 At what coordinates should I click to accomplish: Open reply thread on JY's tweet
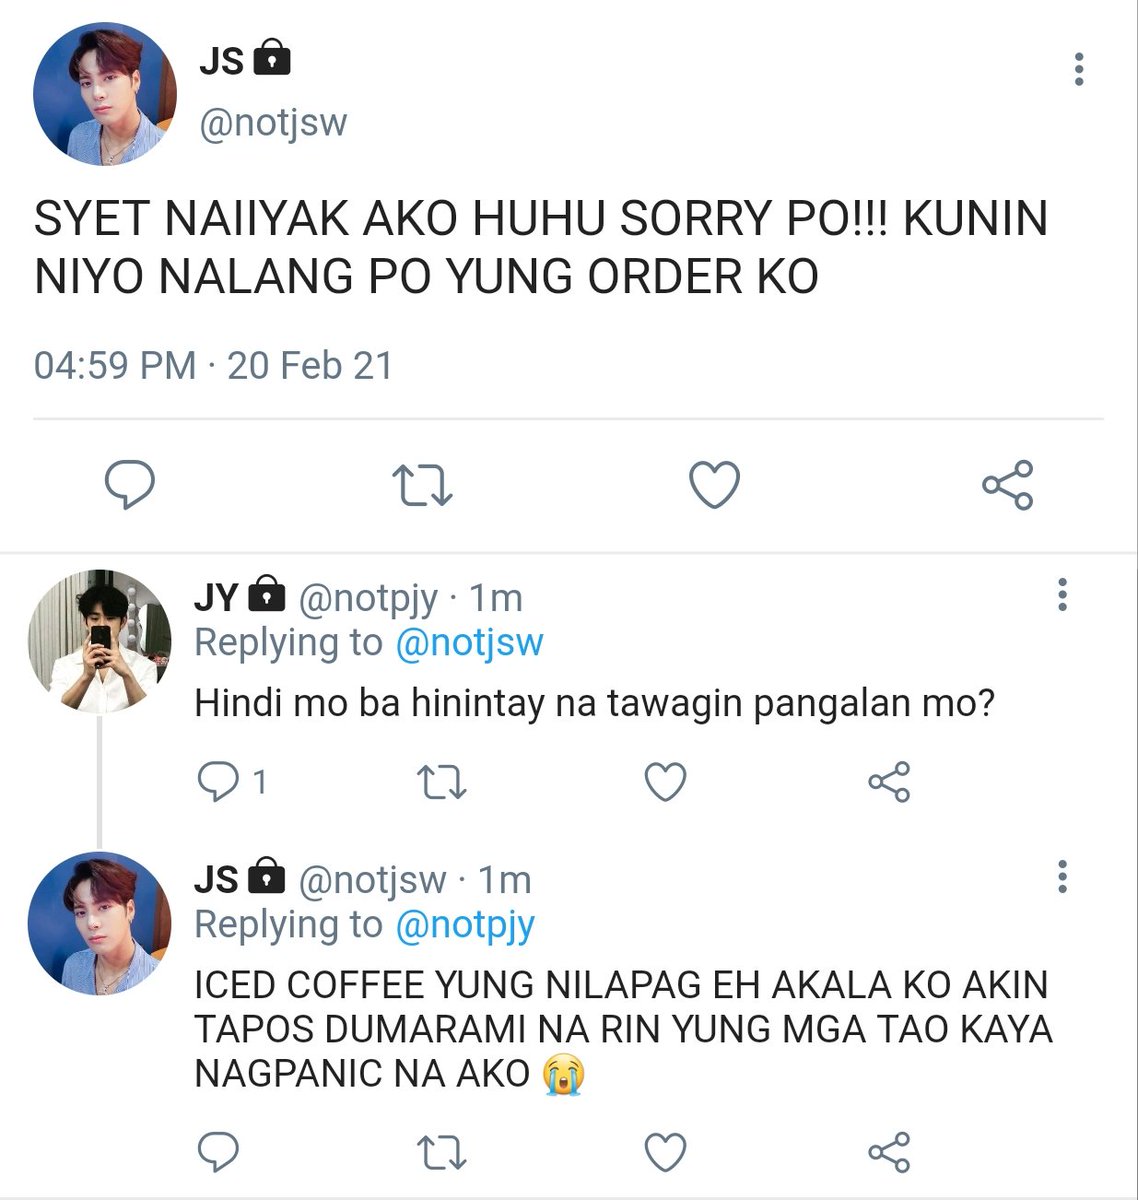230,782
